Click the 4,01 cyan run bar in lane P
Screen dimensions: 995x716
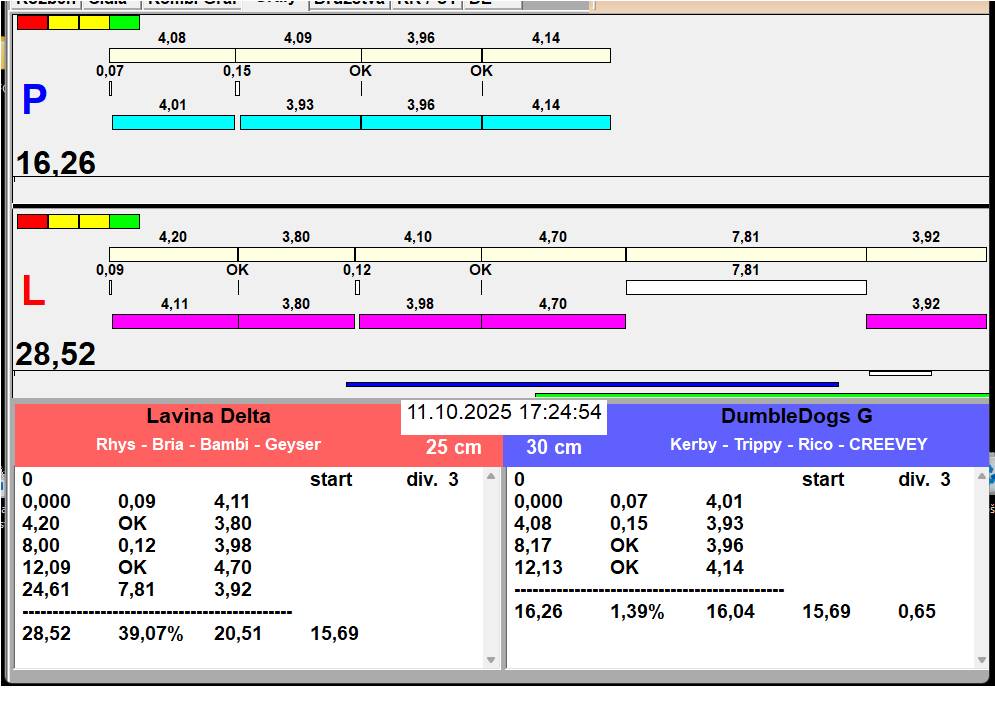(173, 122)
